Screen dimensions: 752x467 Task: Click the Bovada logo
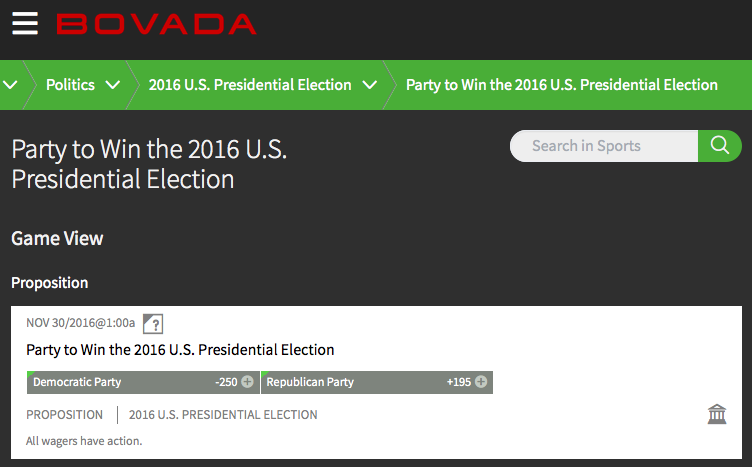(156, 24)
